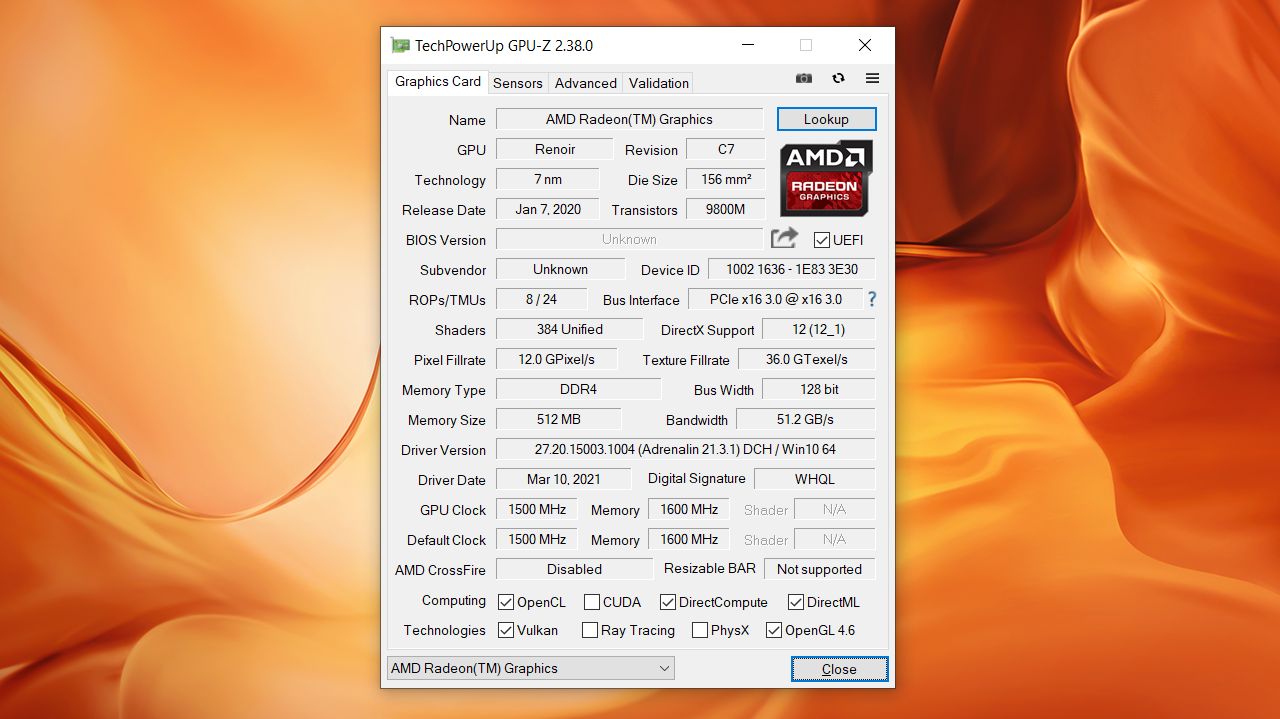Click the Subvendor field showing Unknown
1280x719 pixels.
[x=560, y=269]
